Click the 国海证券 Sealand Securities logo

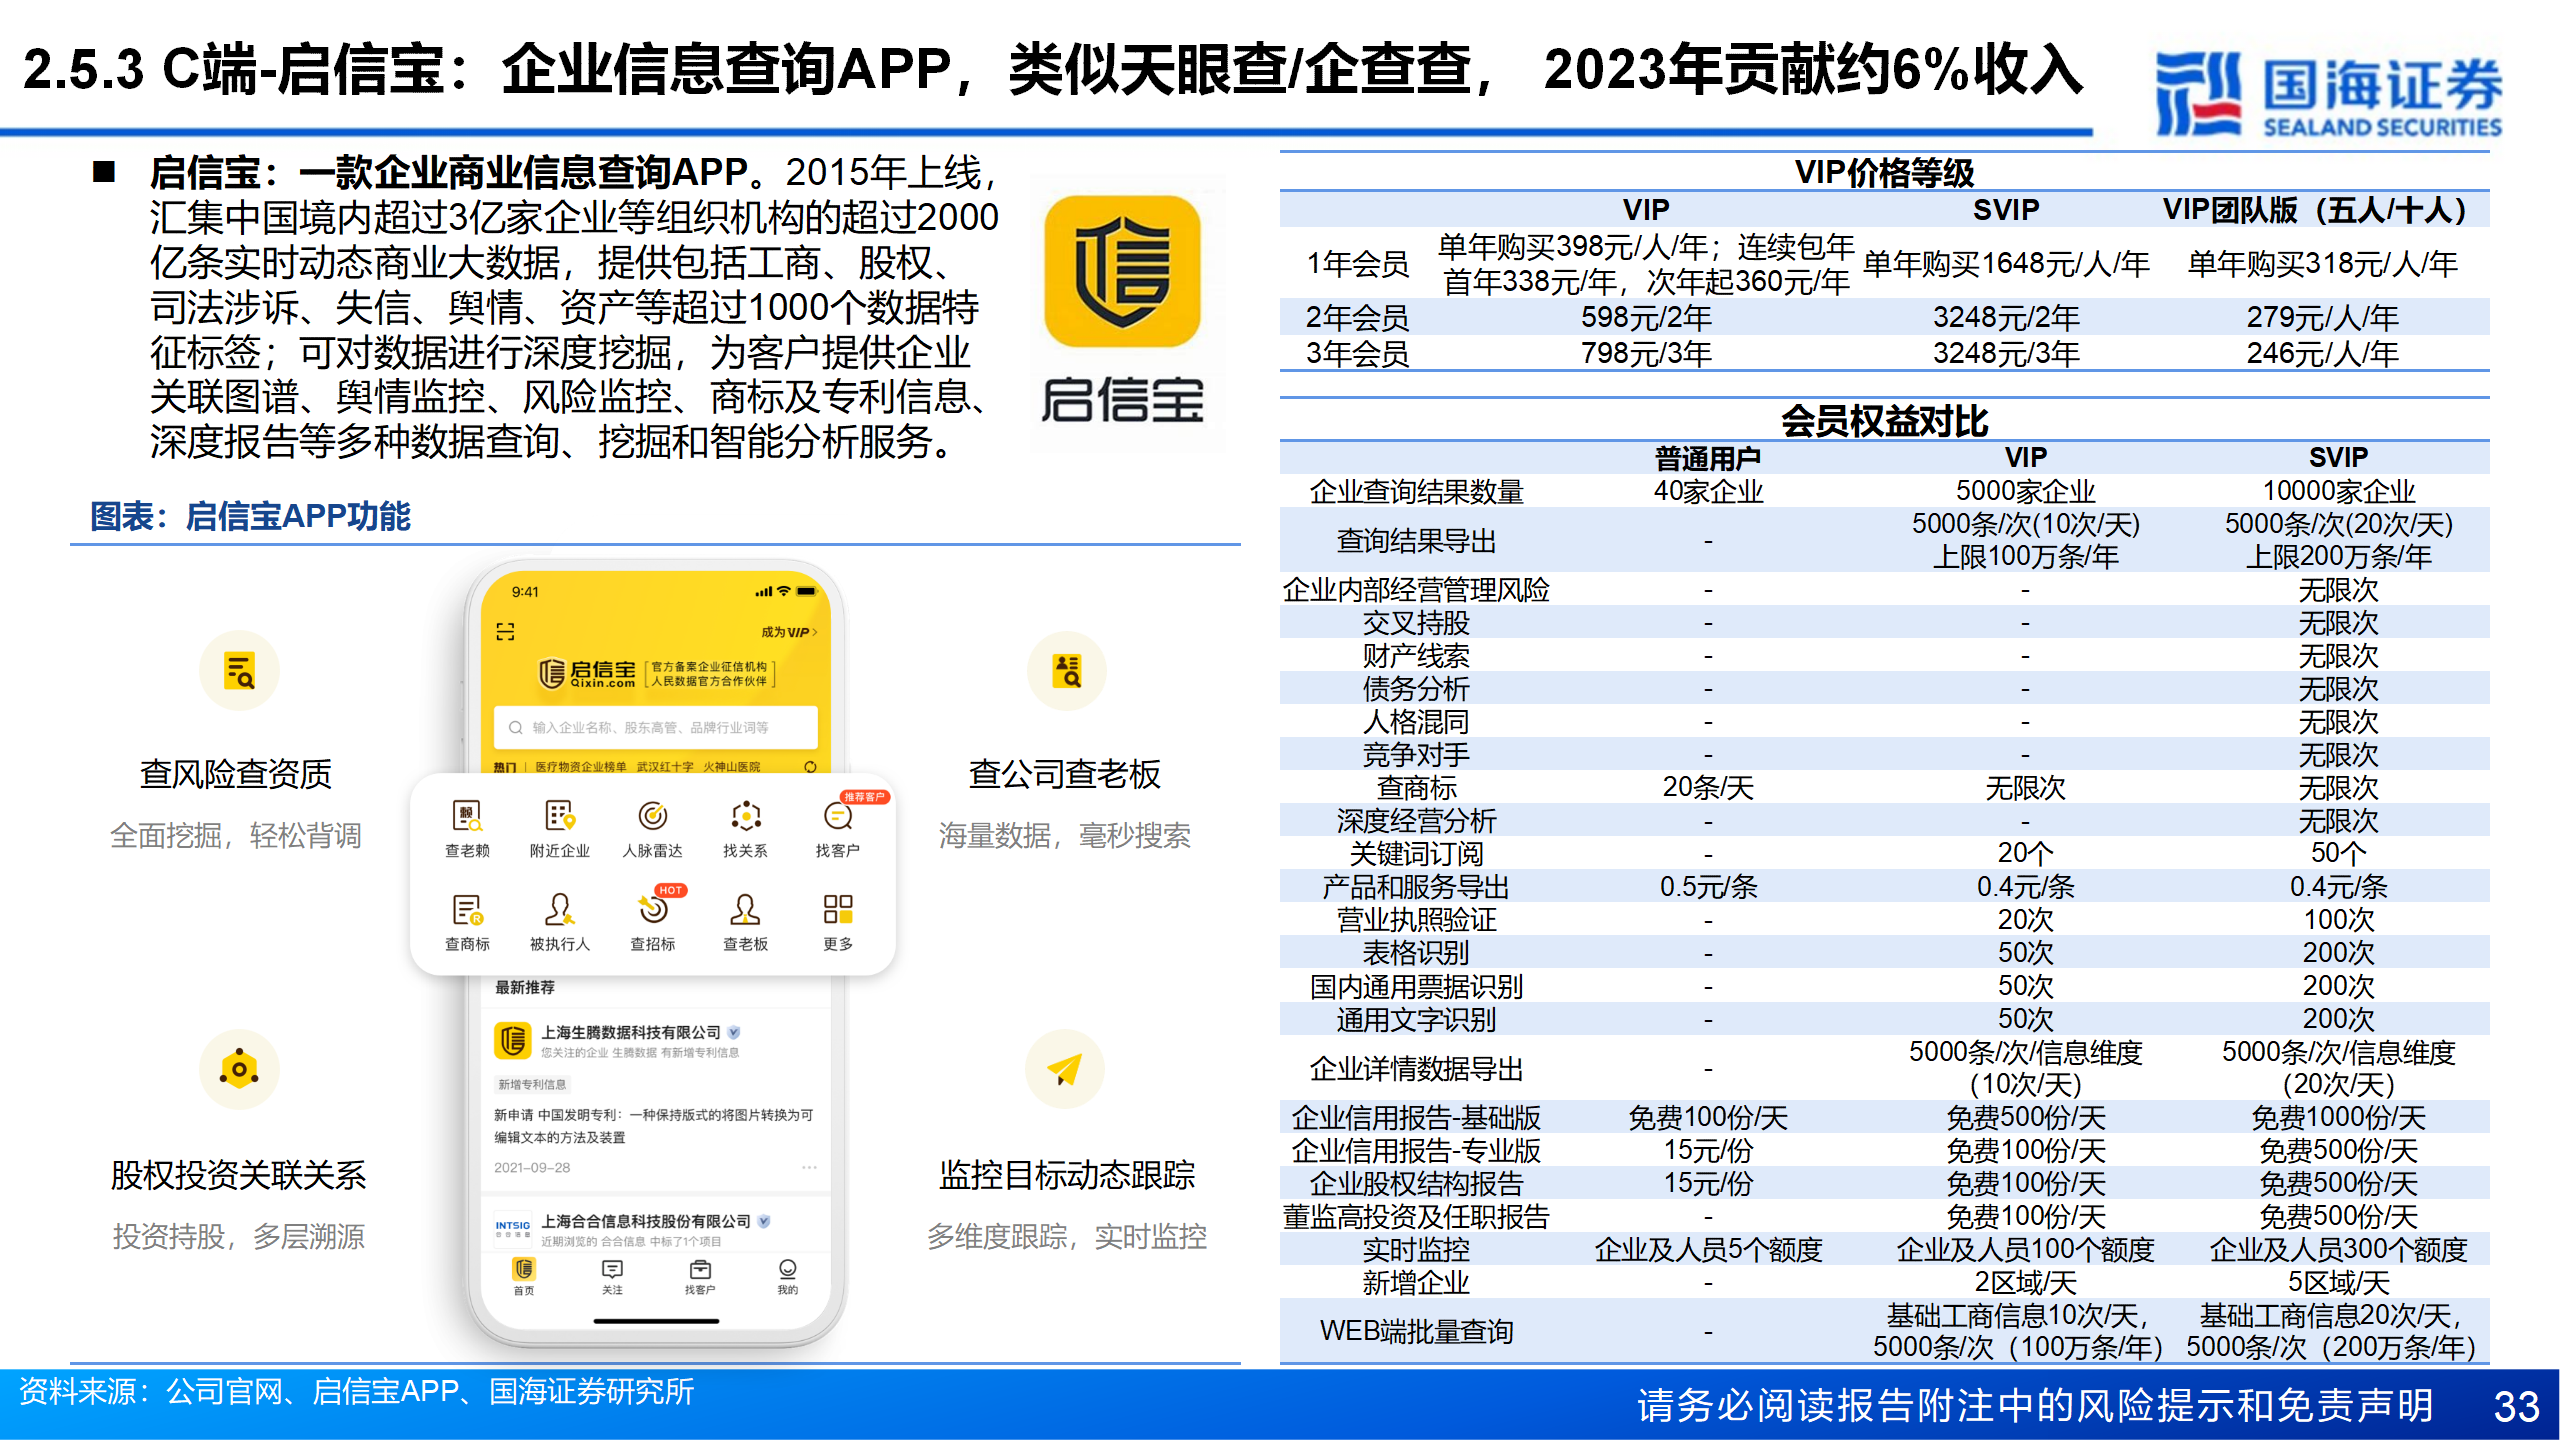(2328, 94)
